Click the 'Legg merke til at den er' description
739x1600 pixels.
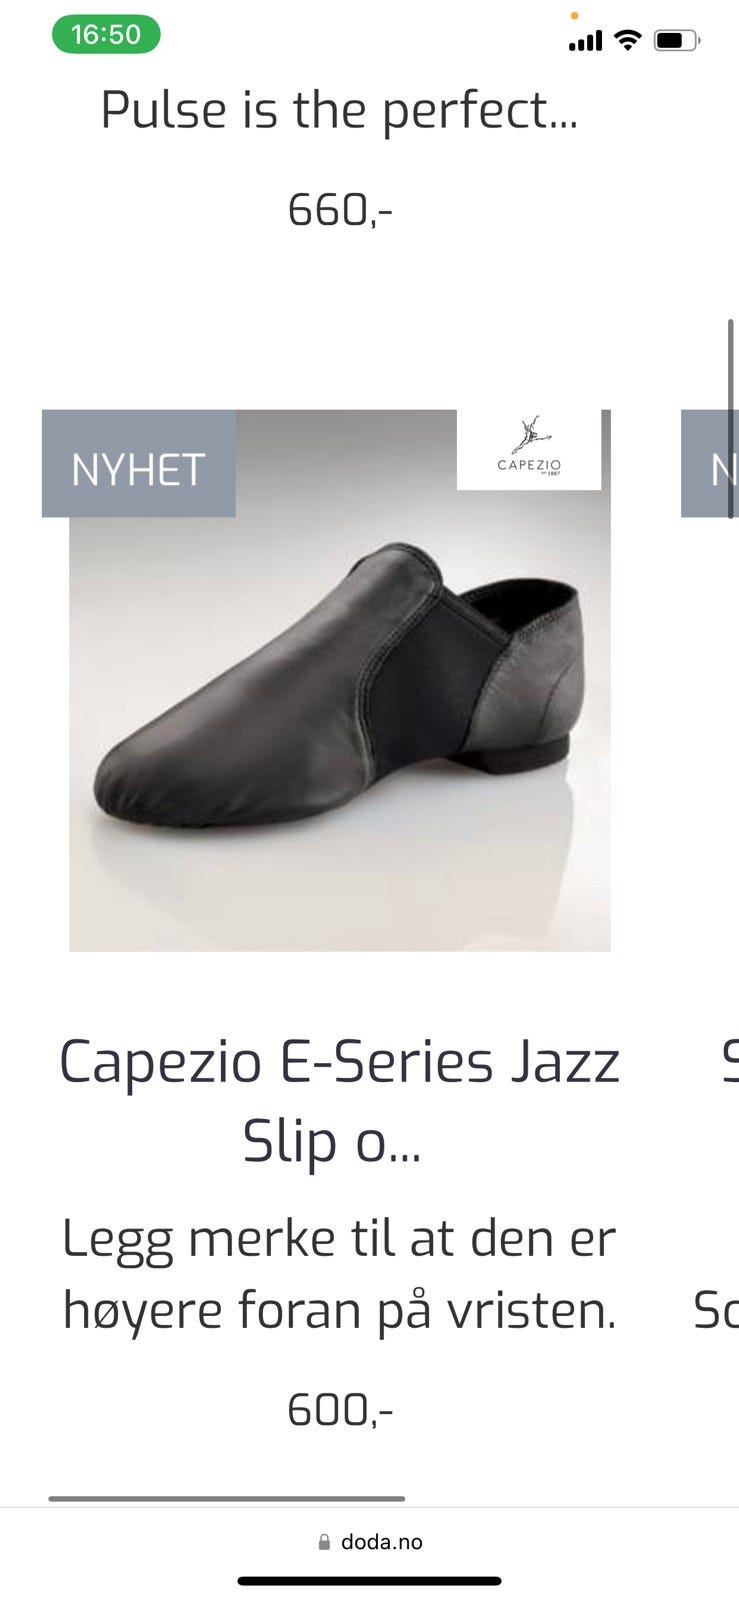pos(340,1238)
